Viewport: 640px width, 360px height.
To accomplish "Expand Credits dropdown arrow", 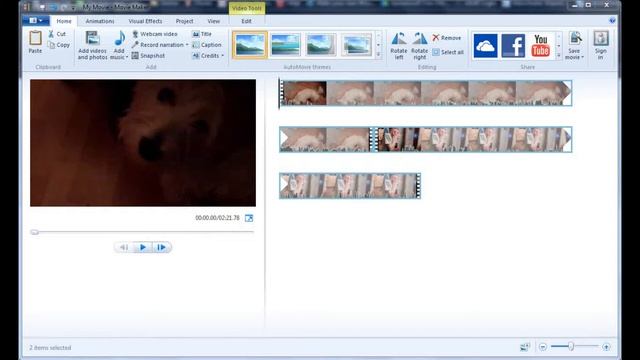I will pos(223,56).
